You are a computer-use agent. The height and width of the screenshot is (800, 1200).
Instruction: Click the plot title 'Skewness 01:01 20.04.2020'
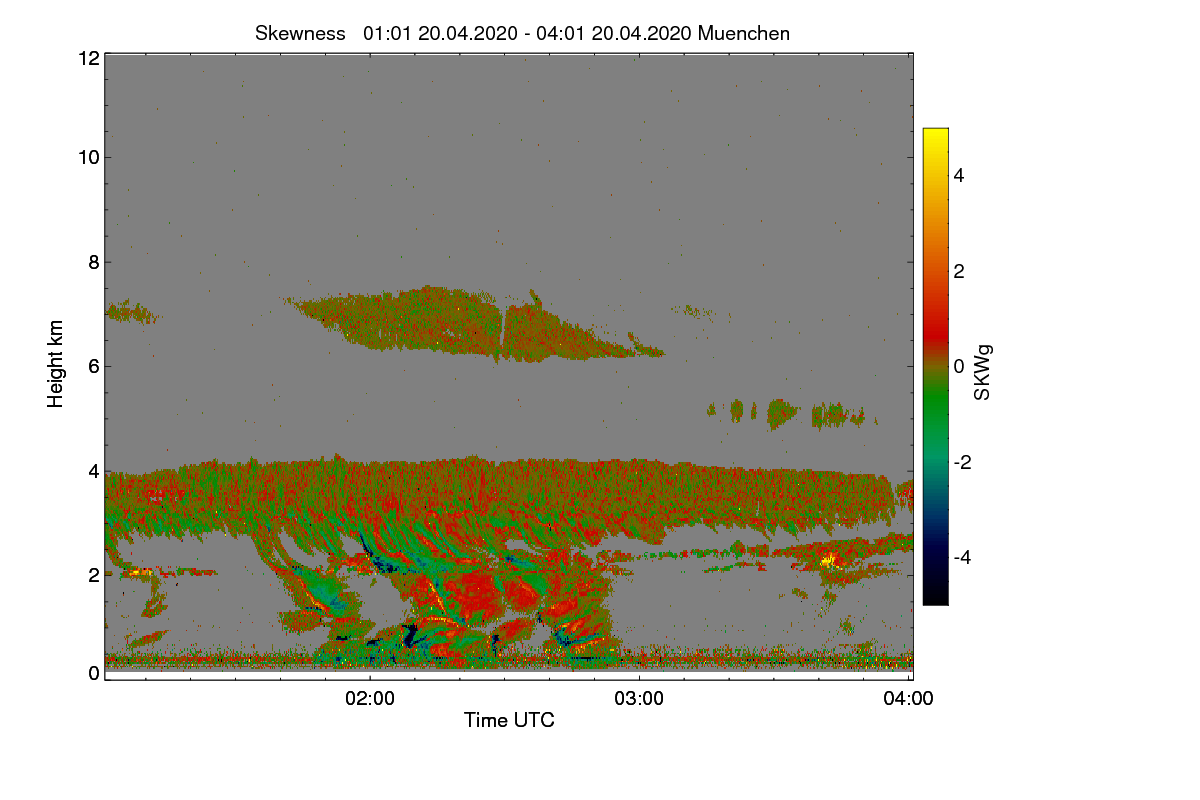click(x=522, y=33)
